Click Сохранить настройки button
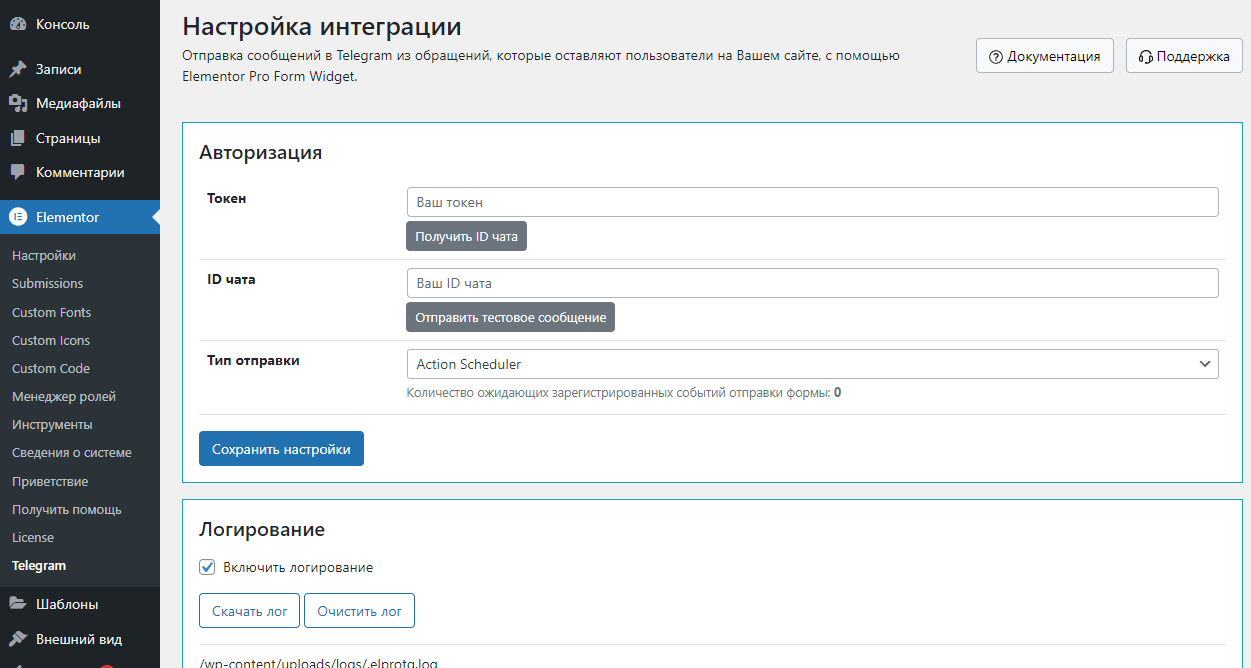This screenshot has width=1251, height=668. click(x=281, y=449)
